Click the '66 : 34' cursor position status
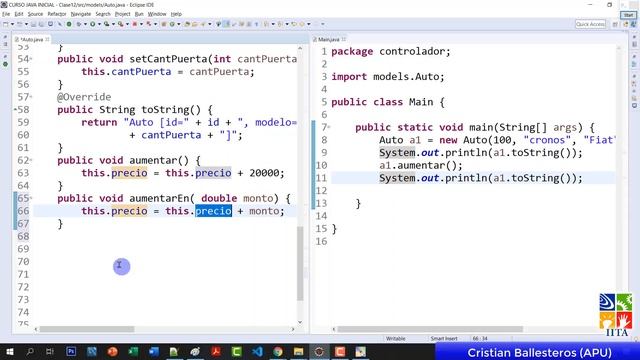 point(480,338)
